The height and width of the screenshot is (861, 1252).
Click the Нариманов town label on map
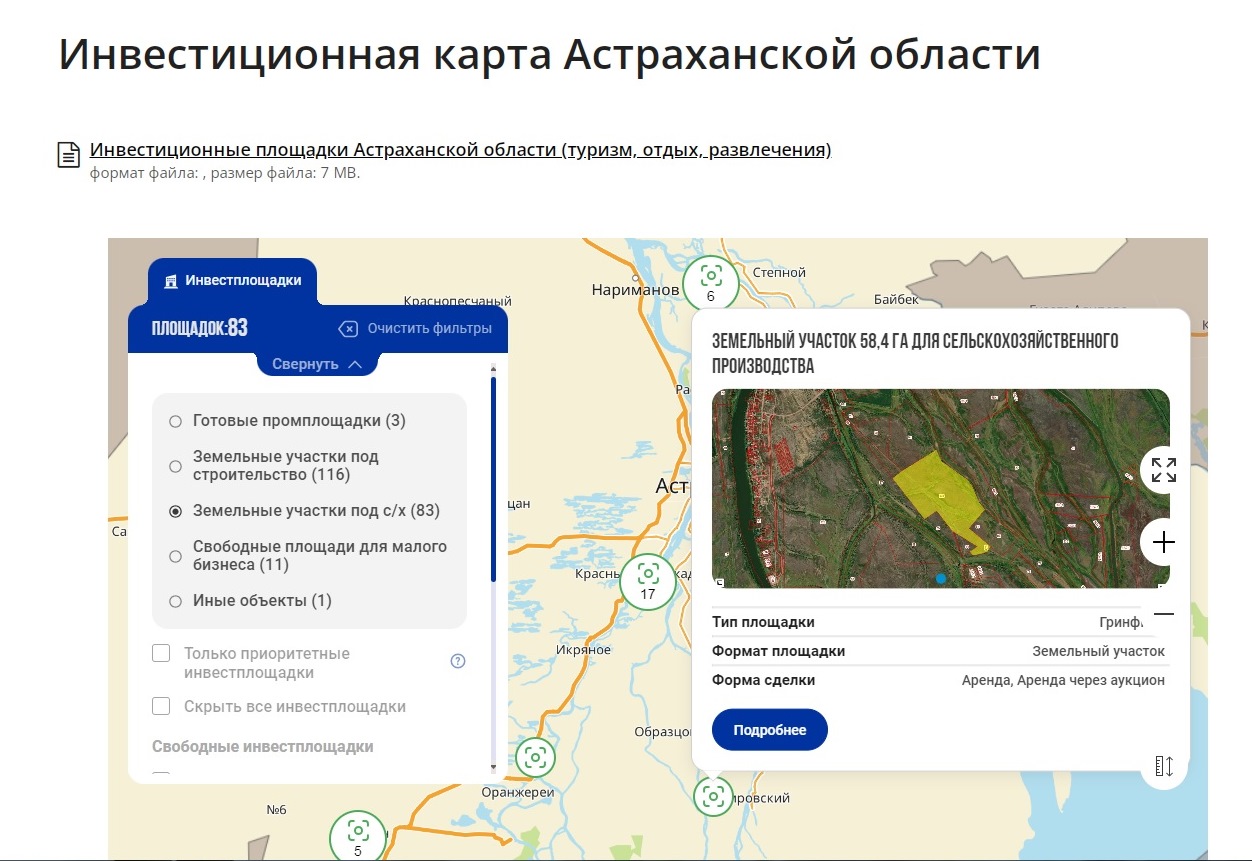[x=635, y=290]
